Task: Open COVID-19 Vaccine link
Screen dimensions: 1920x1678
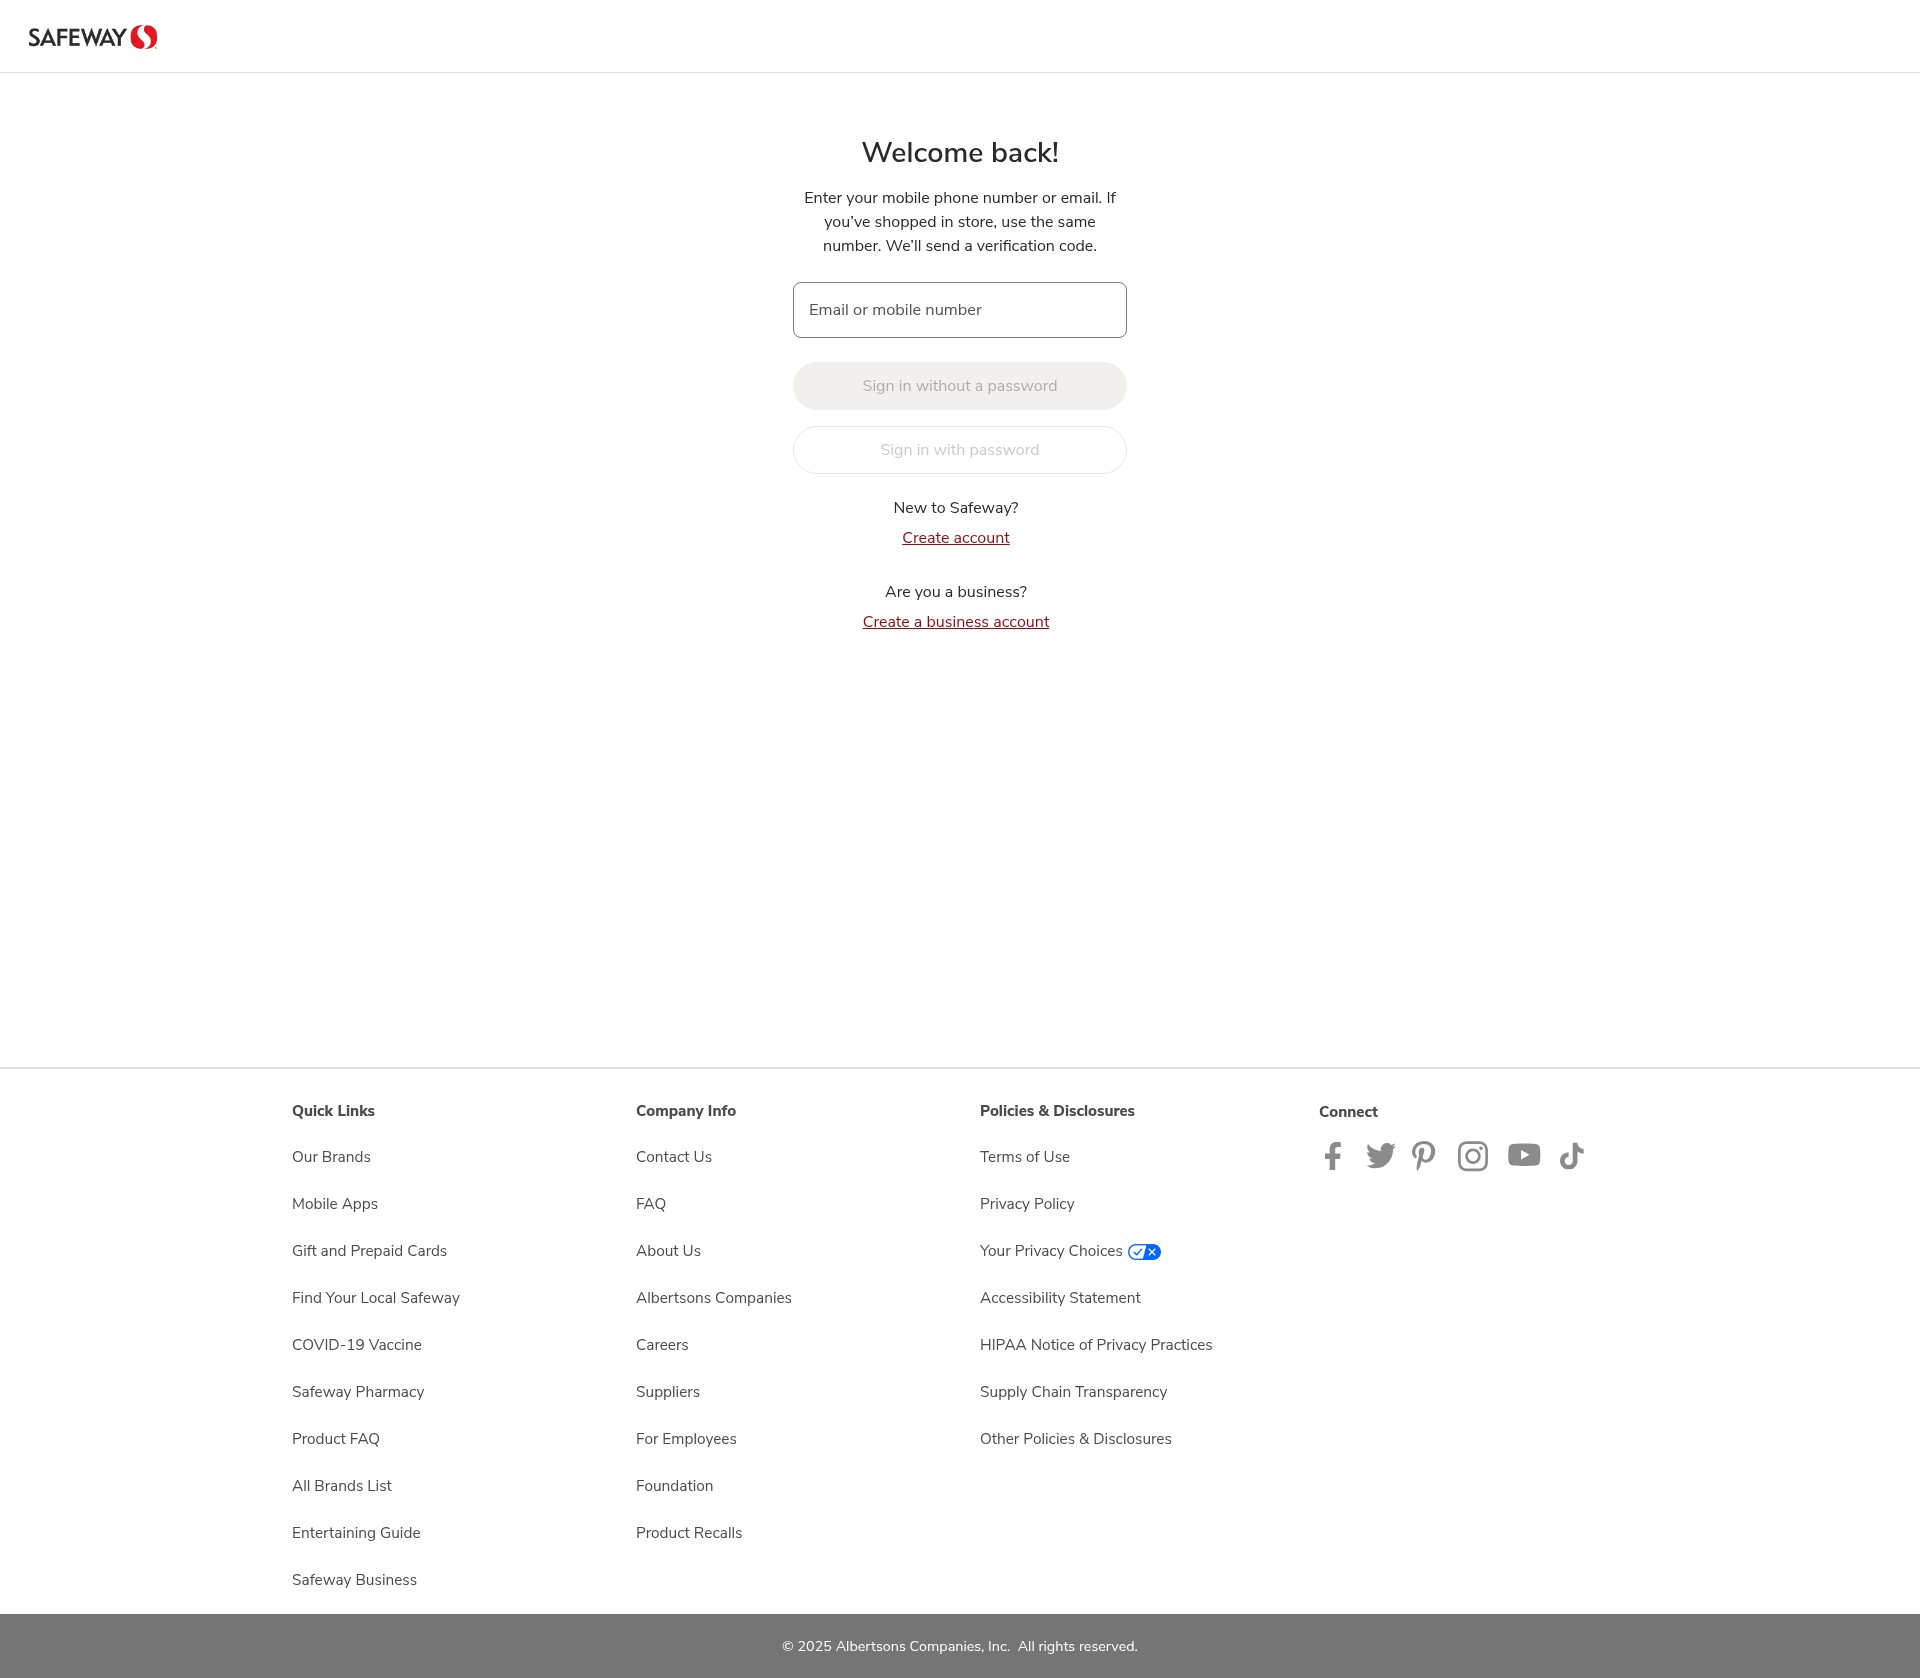Action: (357, 1345)
